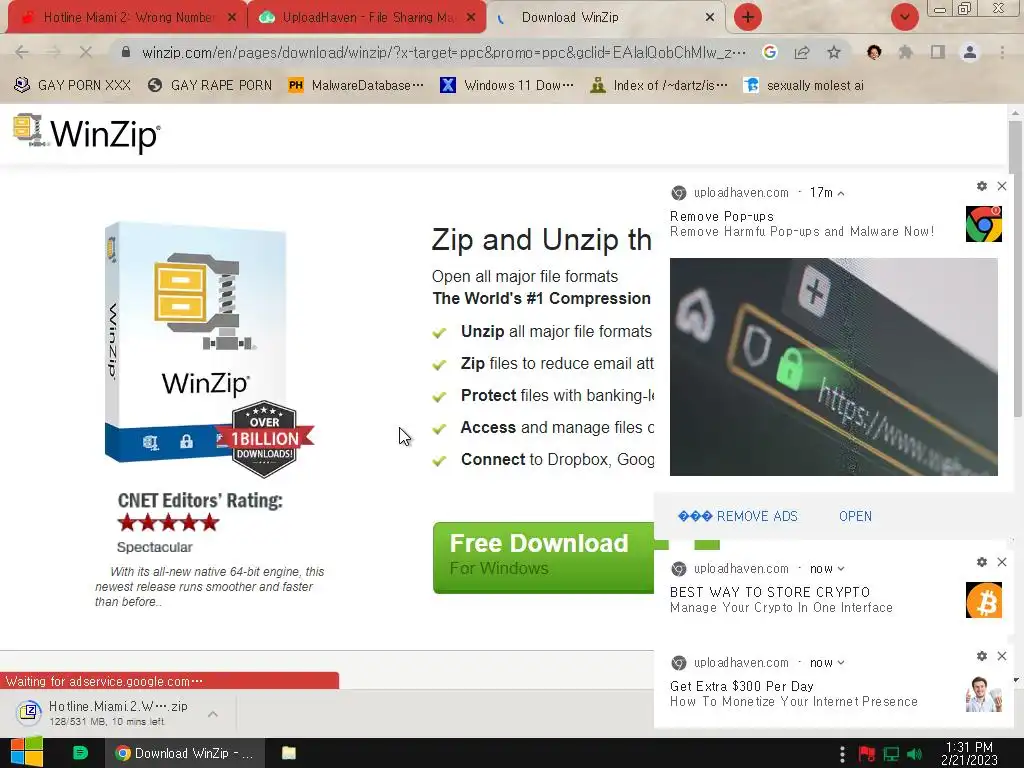
Task: Click the avatar extension icon in the toolbar
Action: 874,52
